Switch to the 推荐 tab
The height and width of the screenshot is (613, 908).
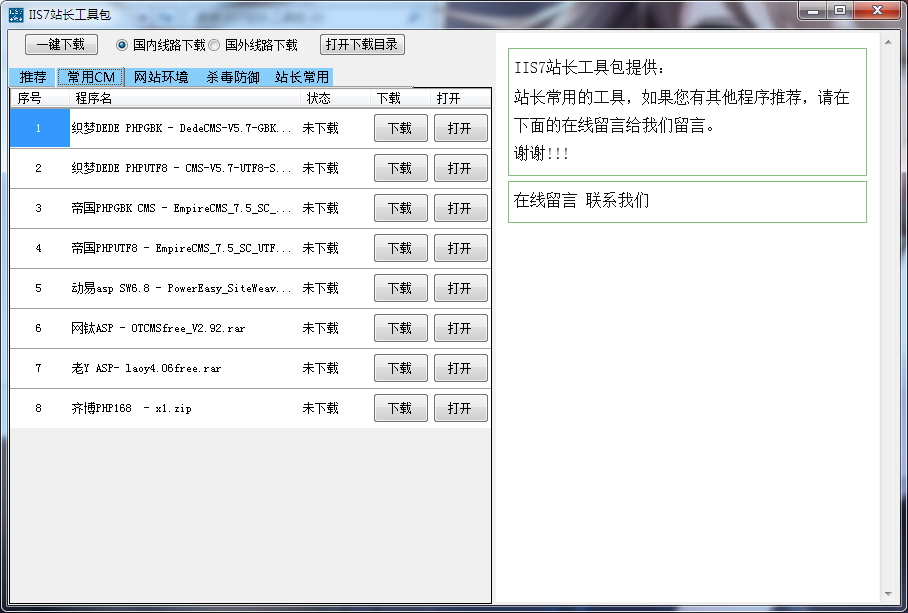(31, 77)
